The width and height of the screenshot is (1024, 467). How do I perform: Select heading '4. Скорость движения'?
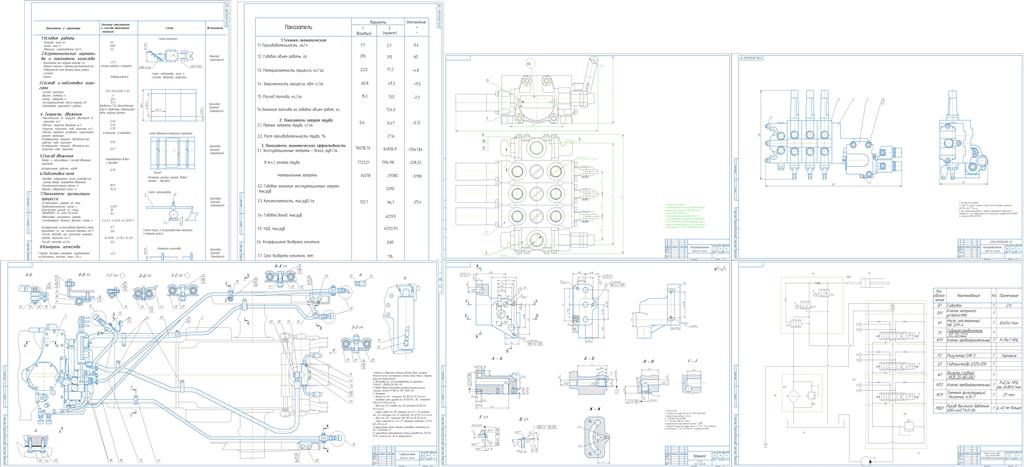tap(60, 114)
